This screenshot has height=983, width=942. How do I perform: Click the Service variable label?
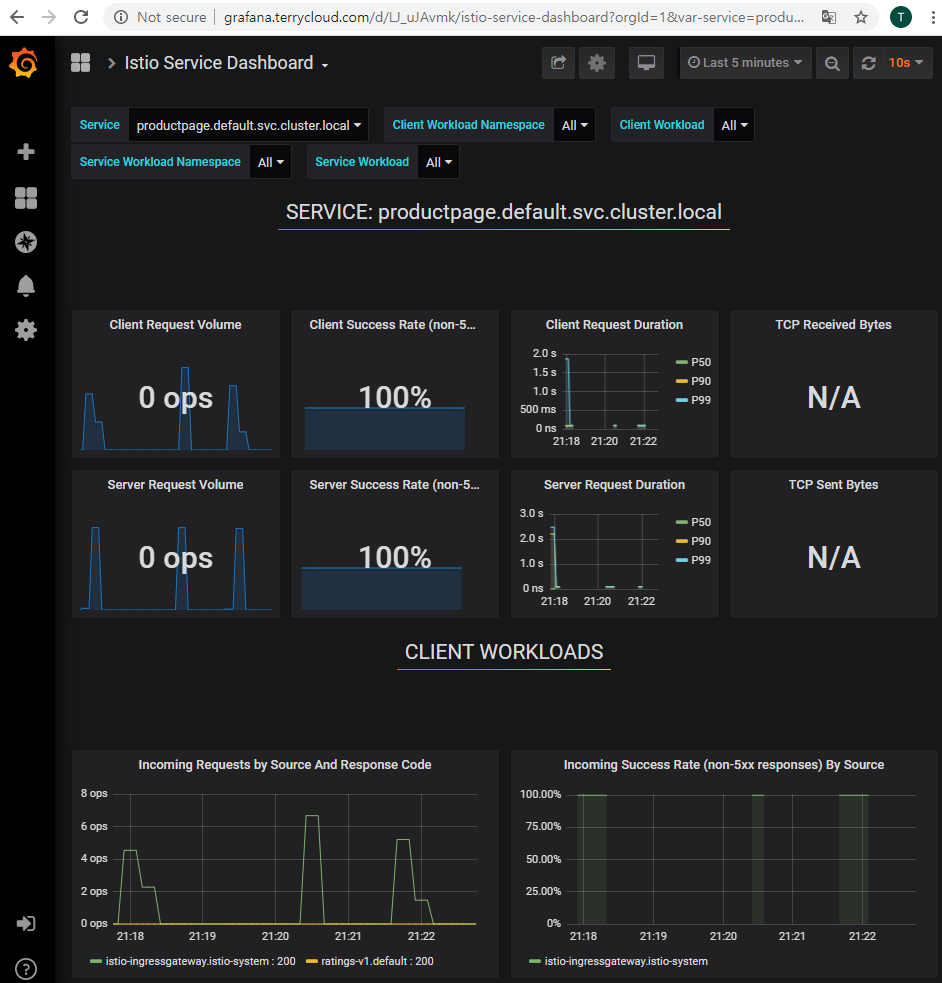click(100, 125)
